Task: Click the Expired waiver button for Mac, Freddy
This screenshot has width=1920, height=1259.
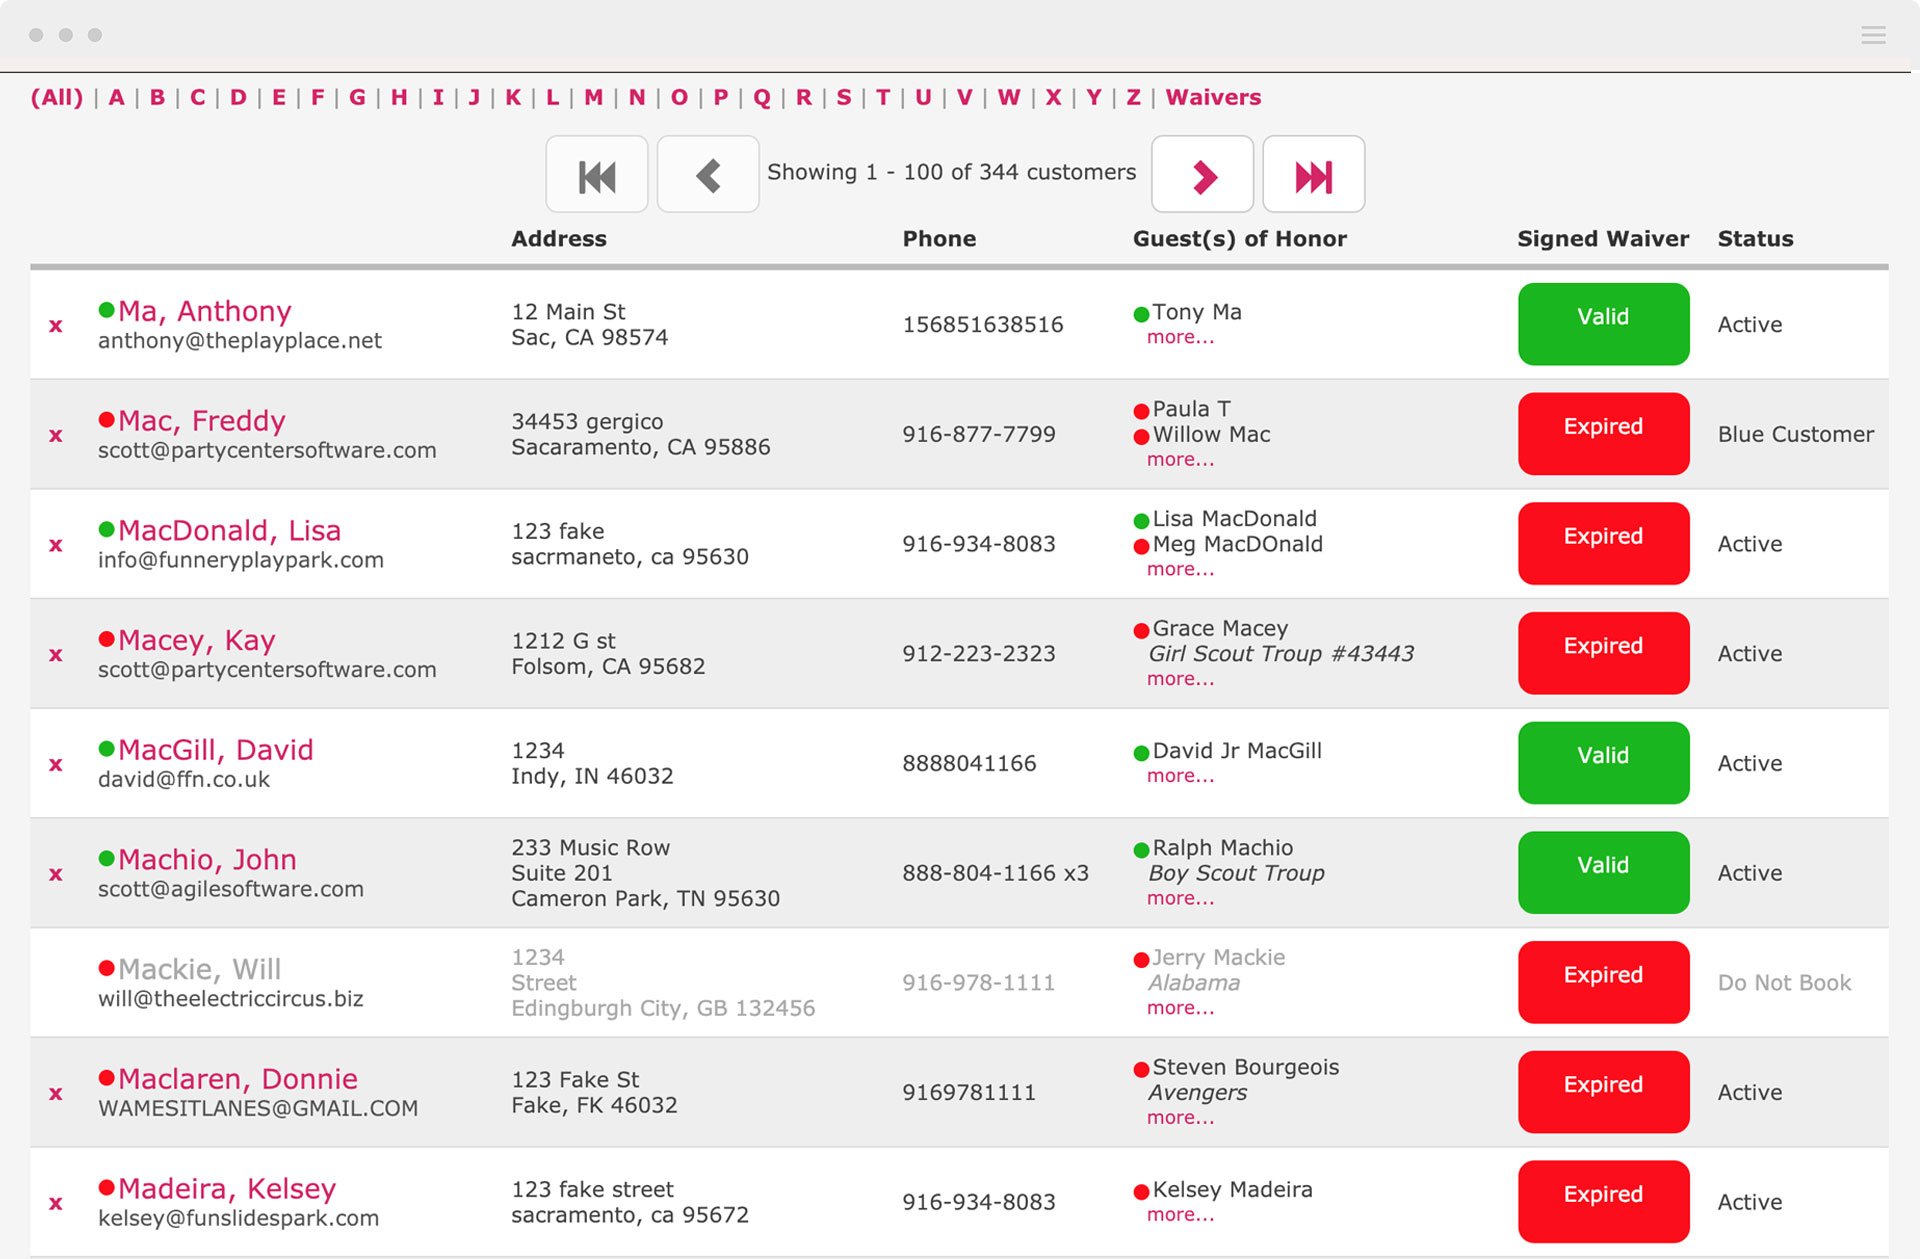Action: [1602, 433]
